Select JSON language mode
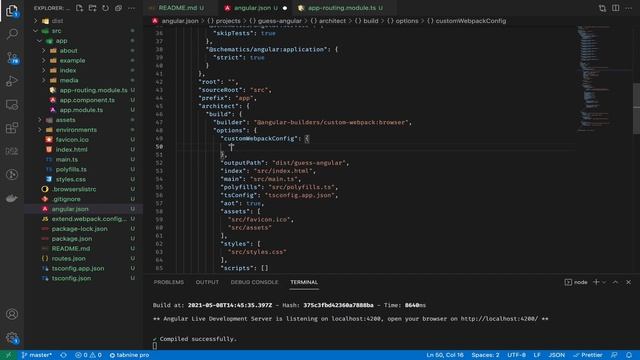640x360 pixels. coord(556,355)
